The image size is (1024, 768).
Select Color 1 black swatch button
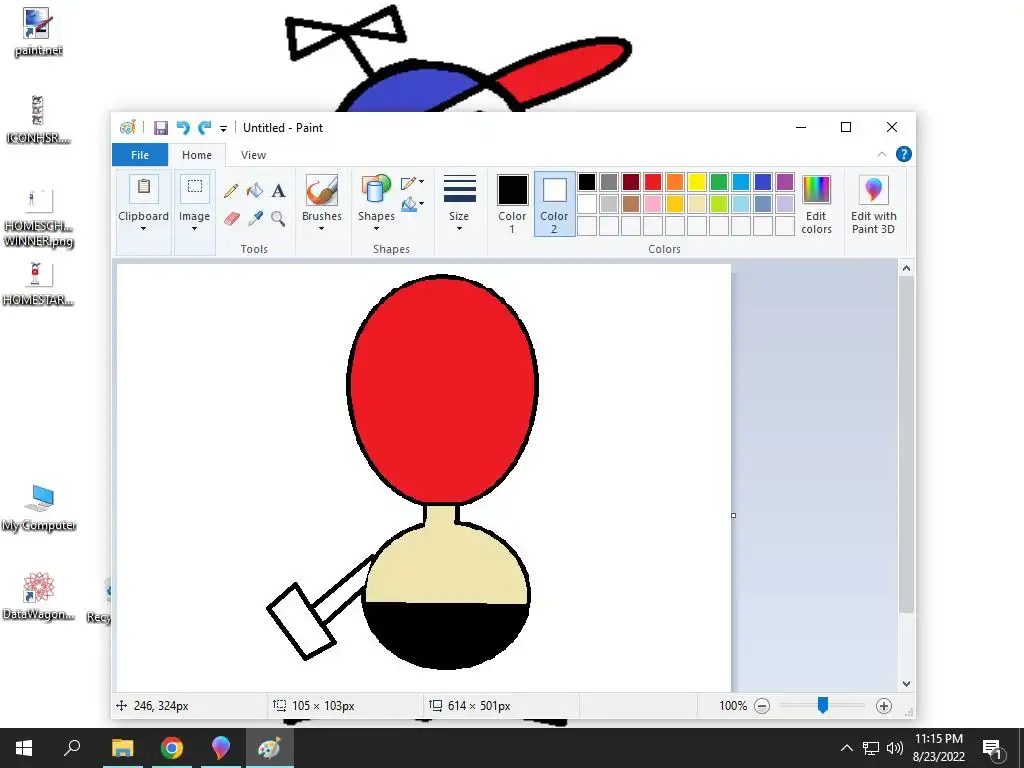click(512, 204)
